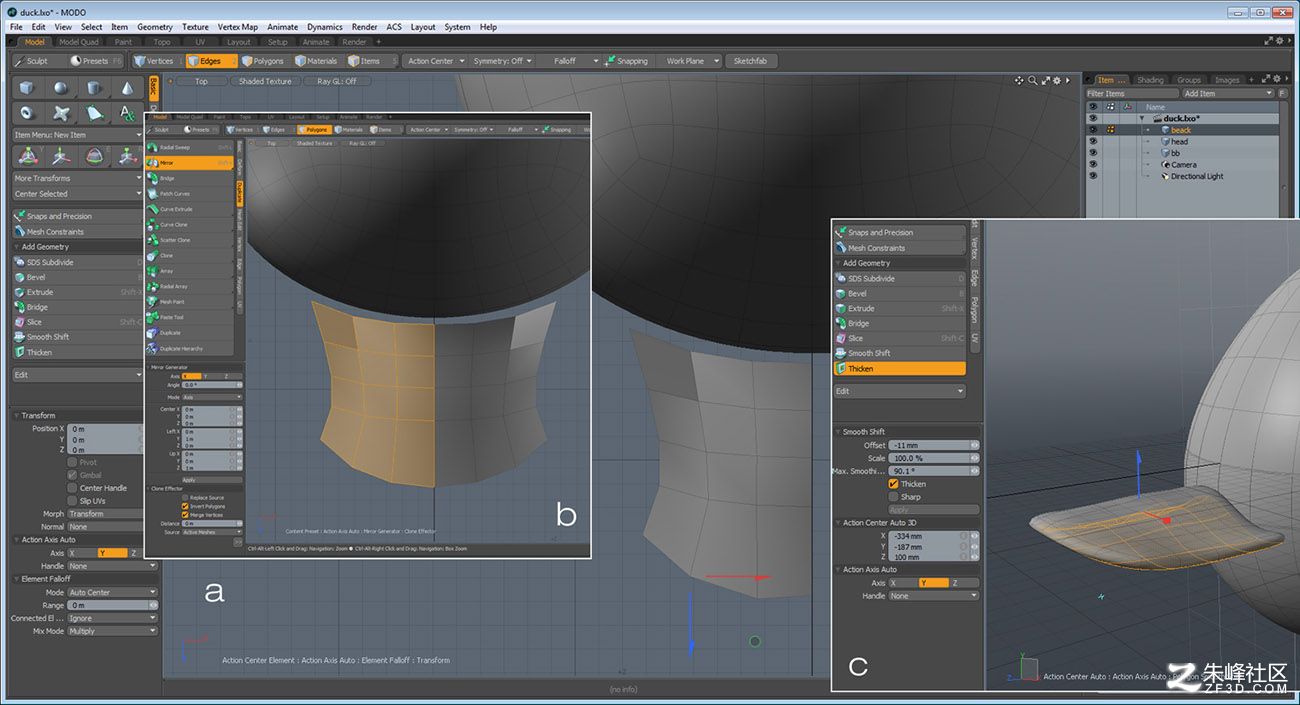Image resolution: width=1300 pixels, height=705 pixels.
Task: Toggle visibility eye for head mesh
Action: pos(1092,141)
